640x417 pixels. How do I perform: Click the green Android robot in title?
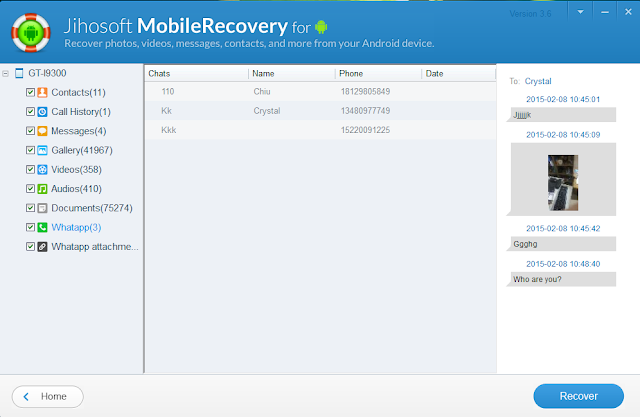click(321, 27)
